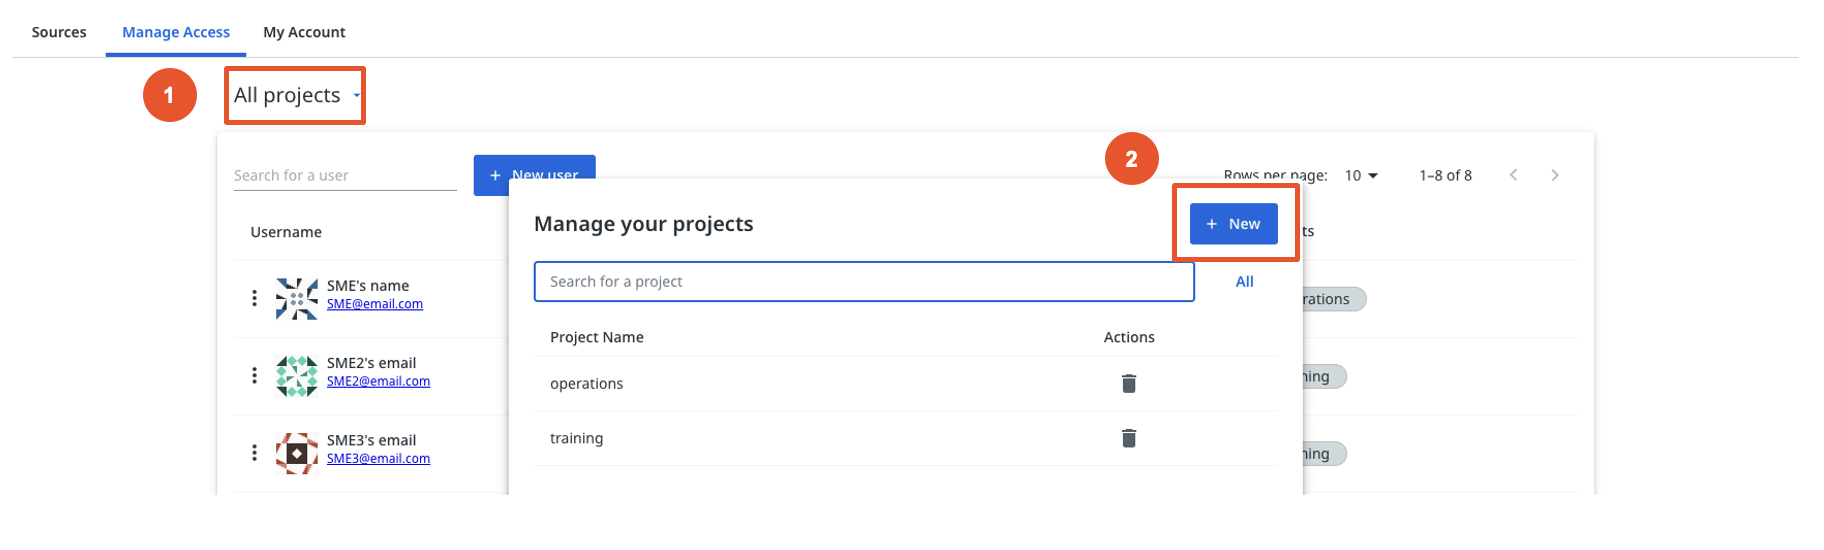This screenshot has height=550, width=1824.
Task: Open options menu for SME's name
Action: click(x=254, y=298)
